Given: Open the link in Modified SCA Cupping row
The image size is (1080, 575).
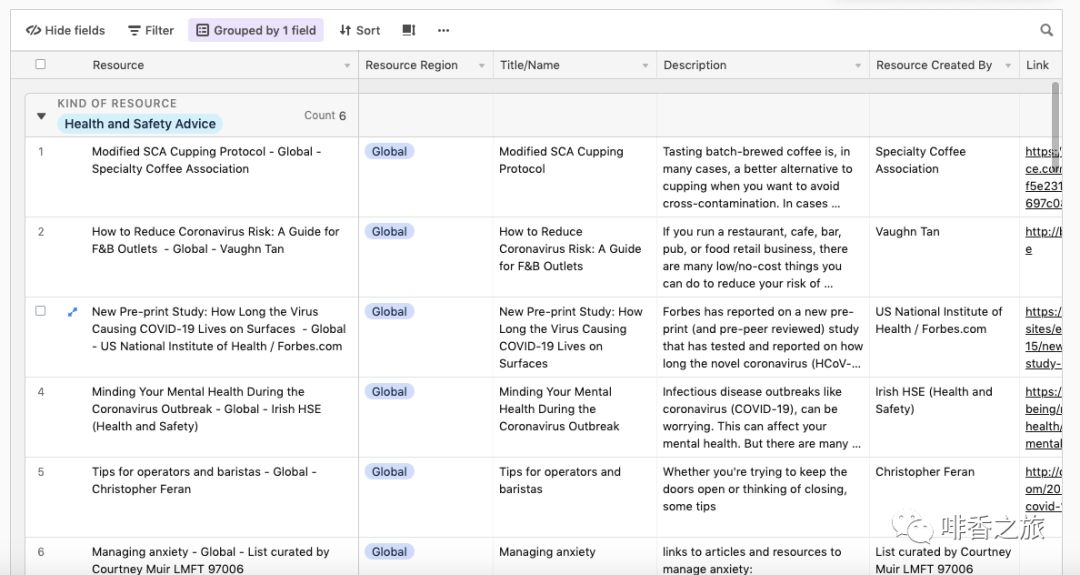Looking at the screenshot, I should [x=1043, y=177].
